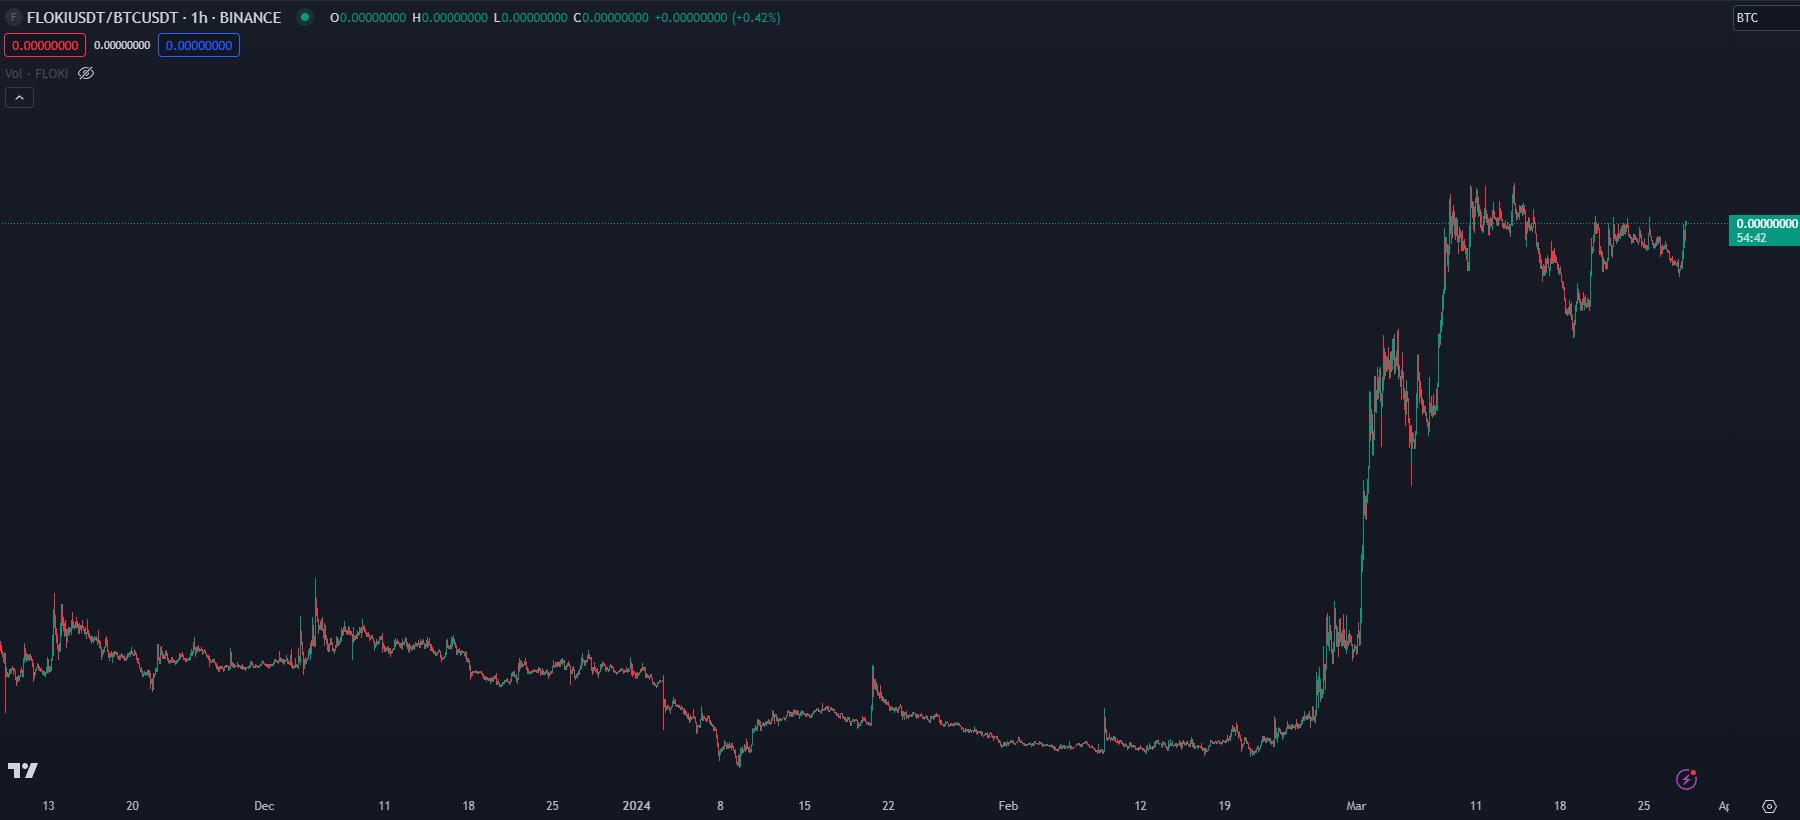
Task: Click the Dec label on the time axis
Action: click(x=264, y=806)
